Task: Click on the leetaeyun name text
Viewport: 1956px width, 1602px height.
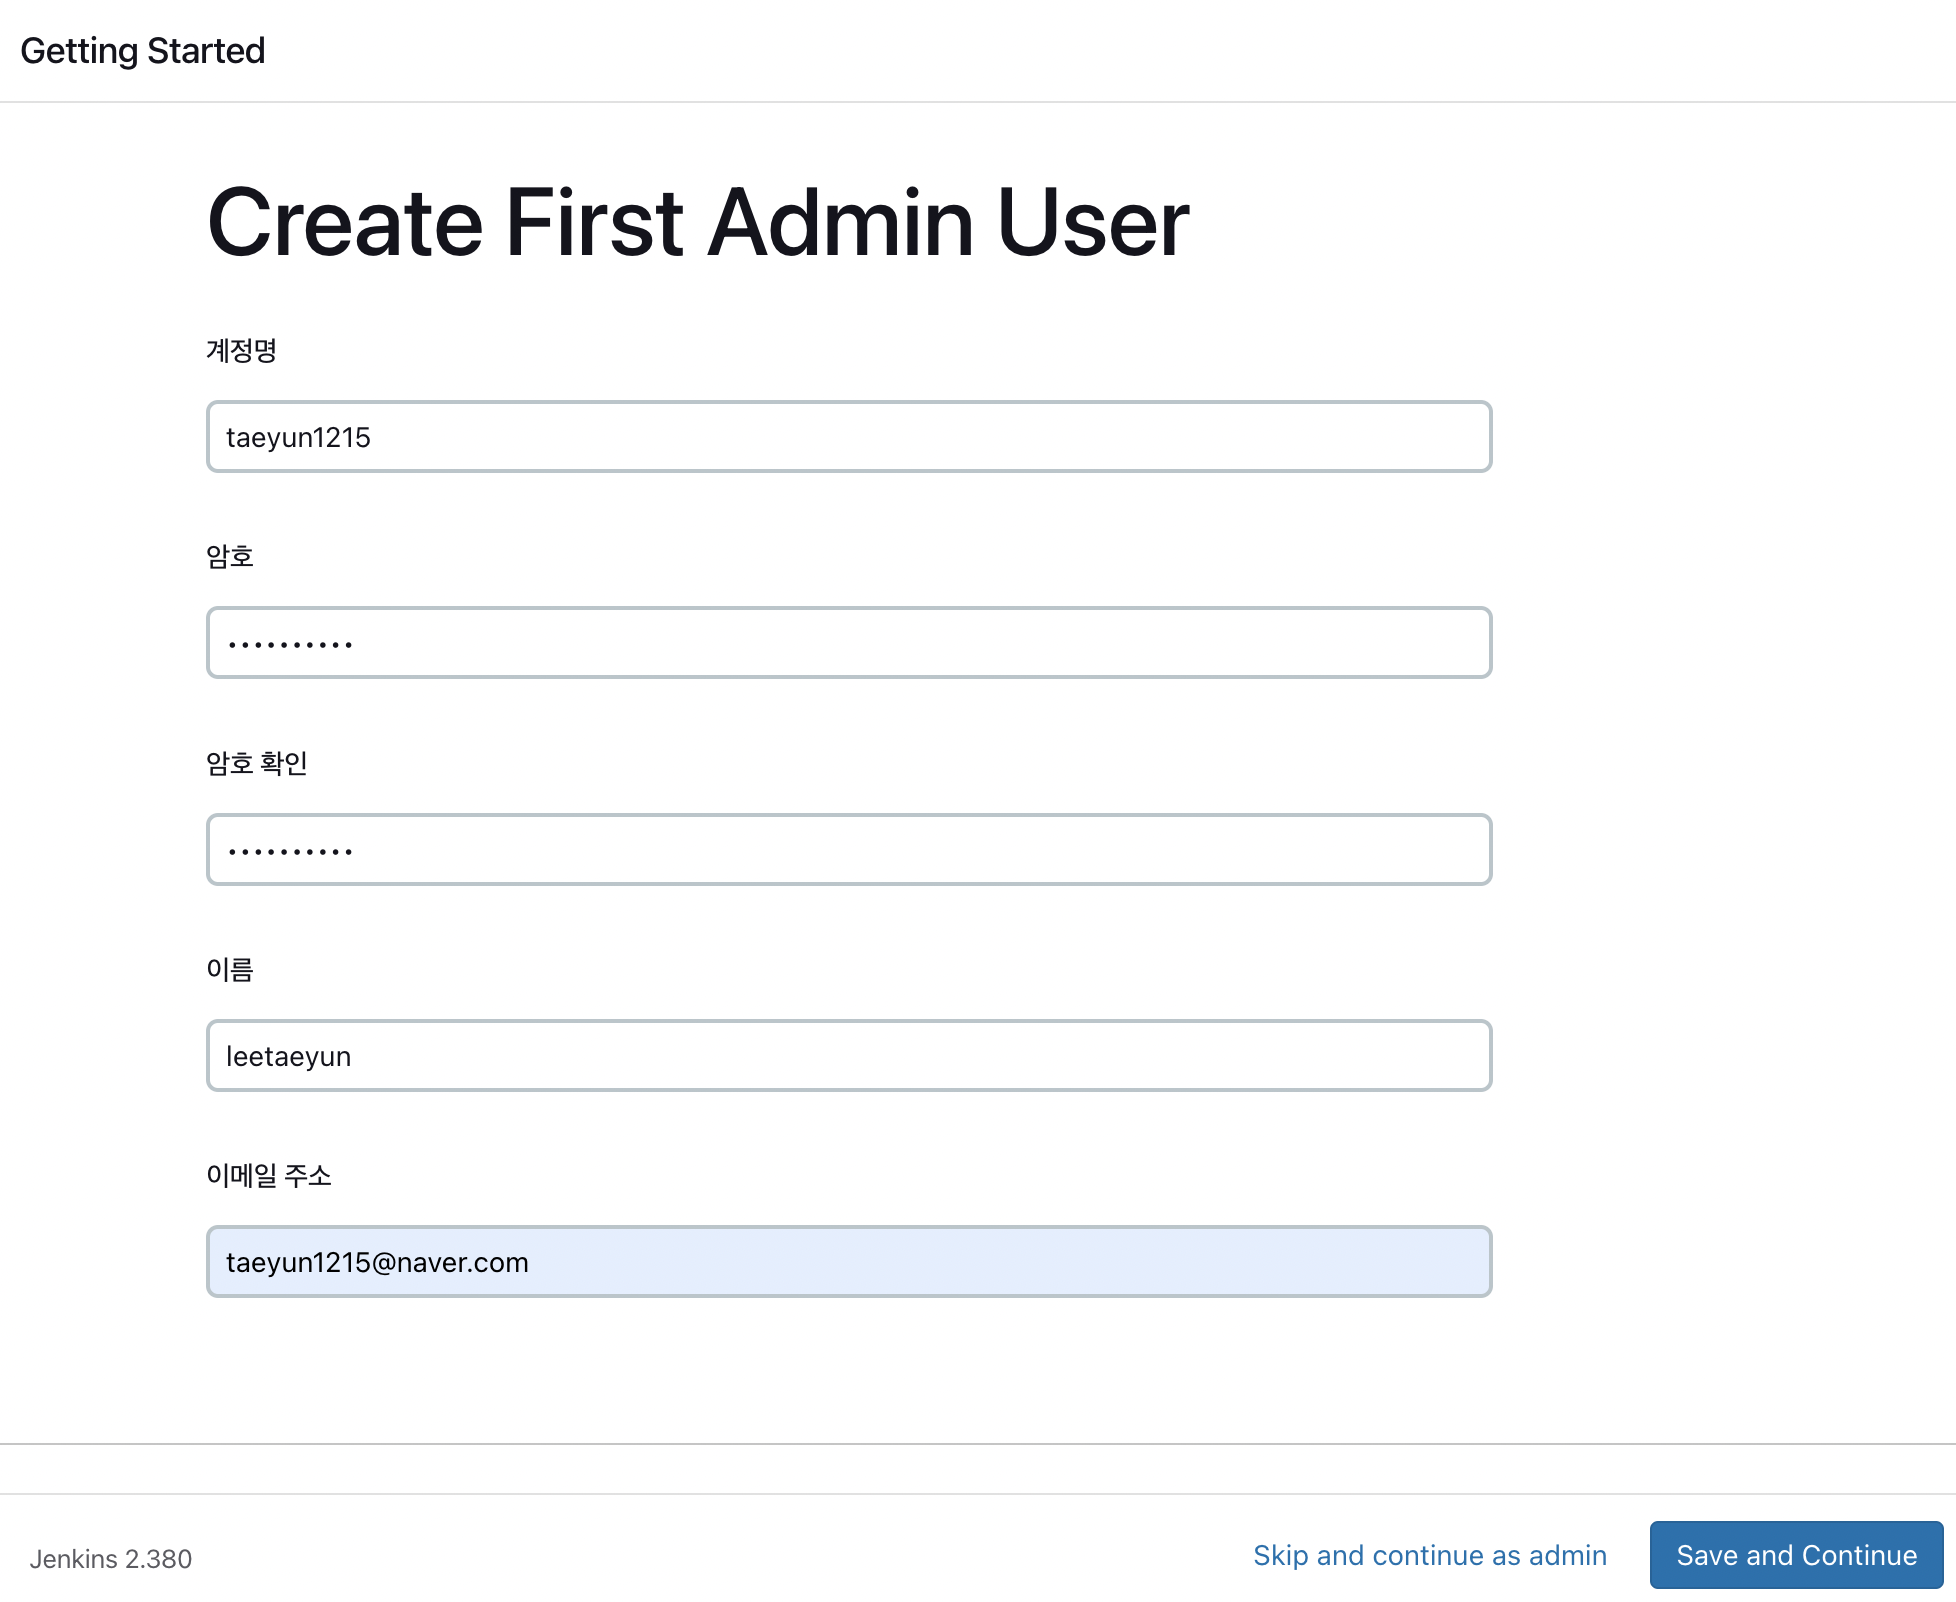Action: pos(288,1057)
